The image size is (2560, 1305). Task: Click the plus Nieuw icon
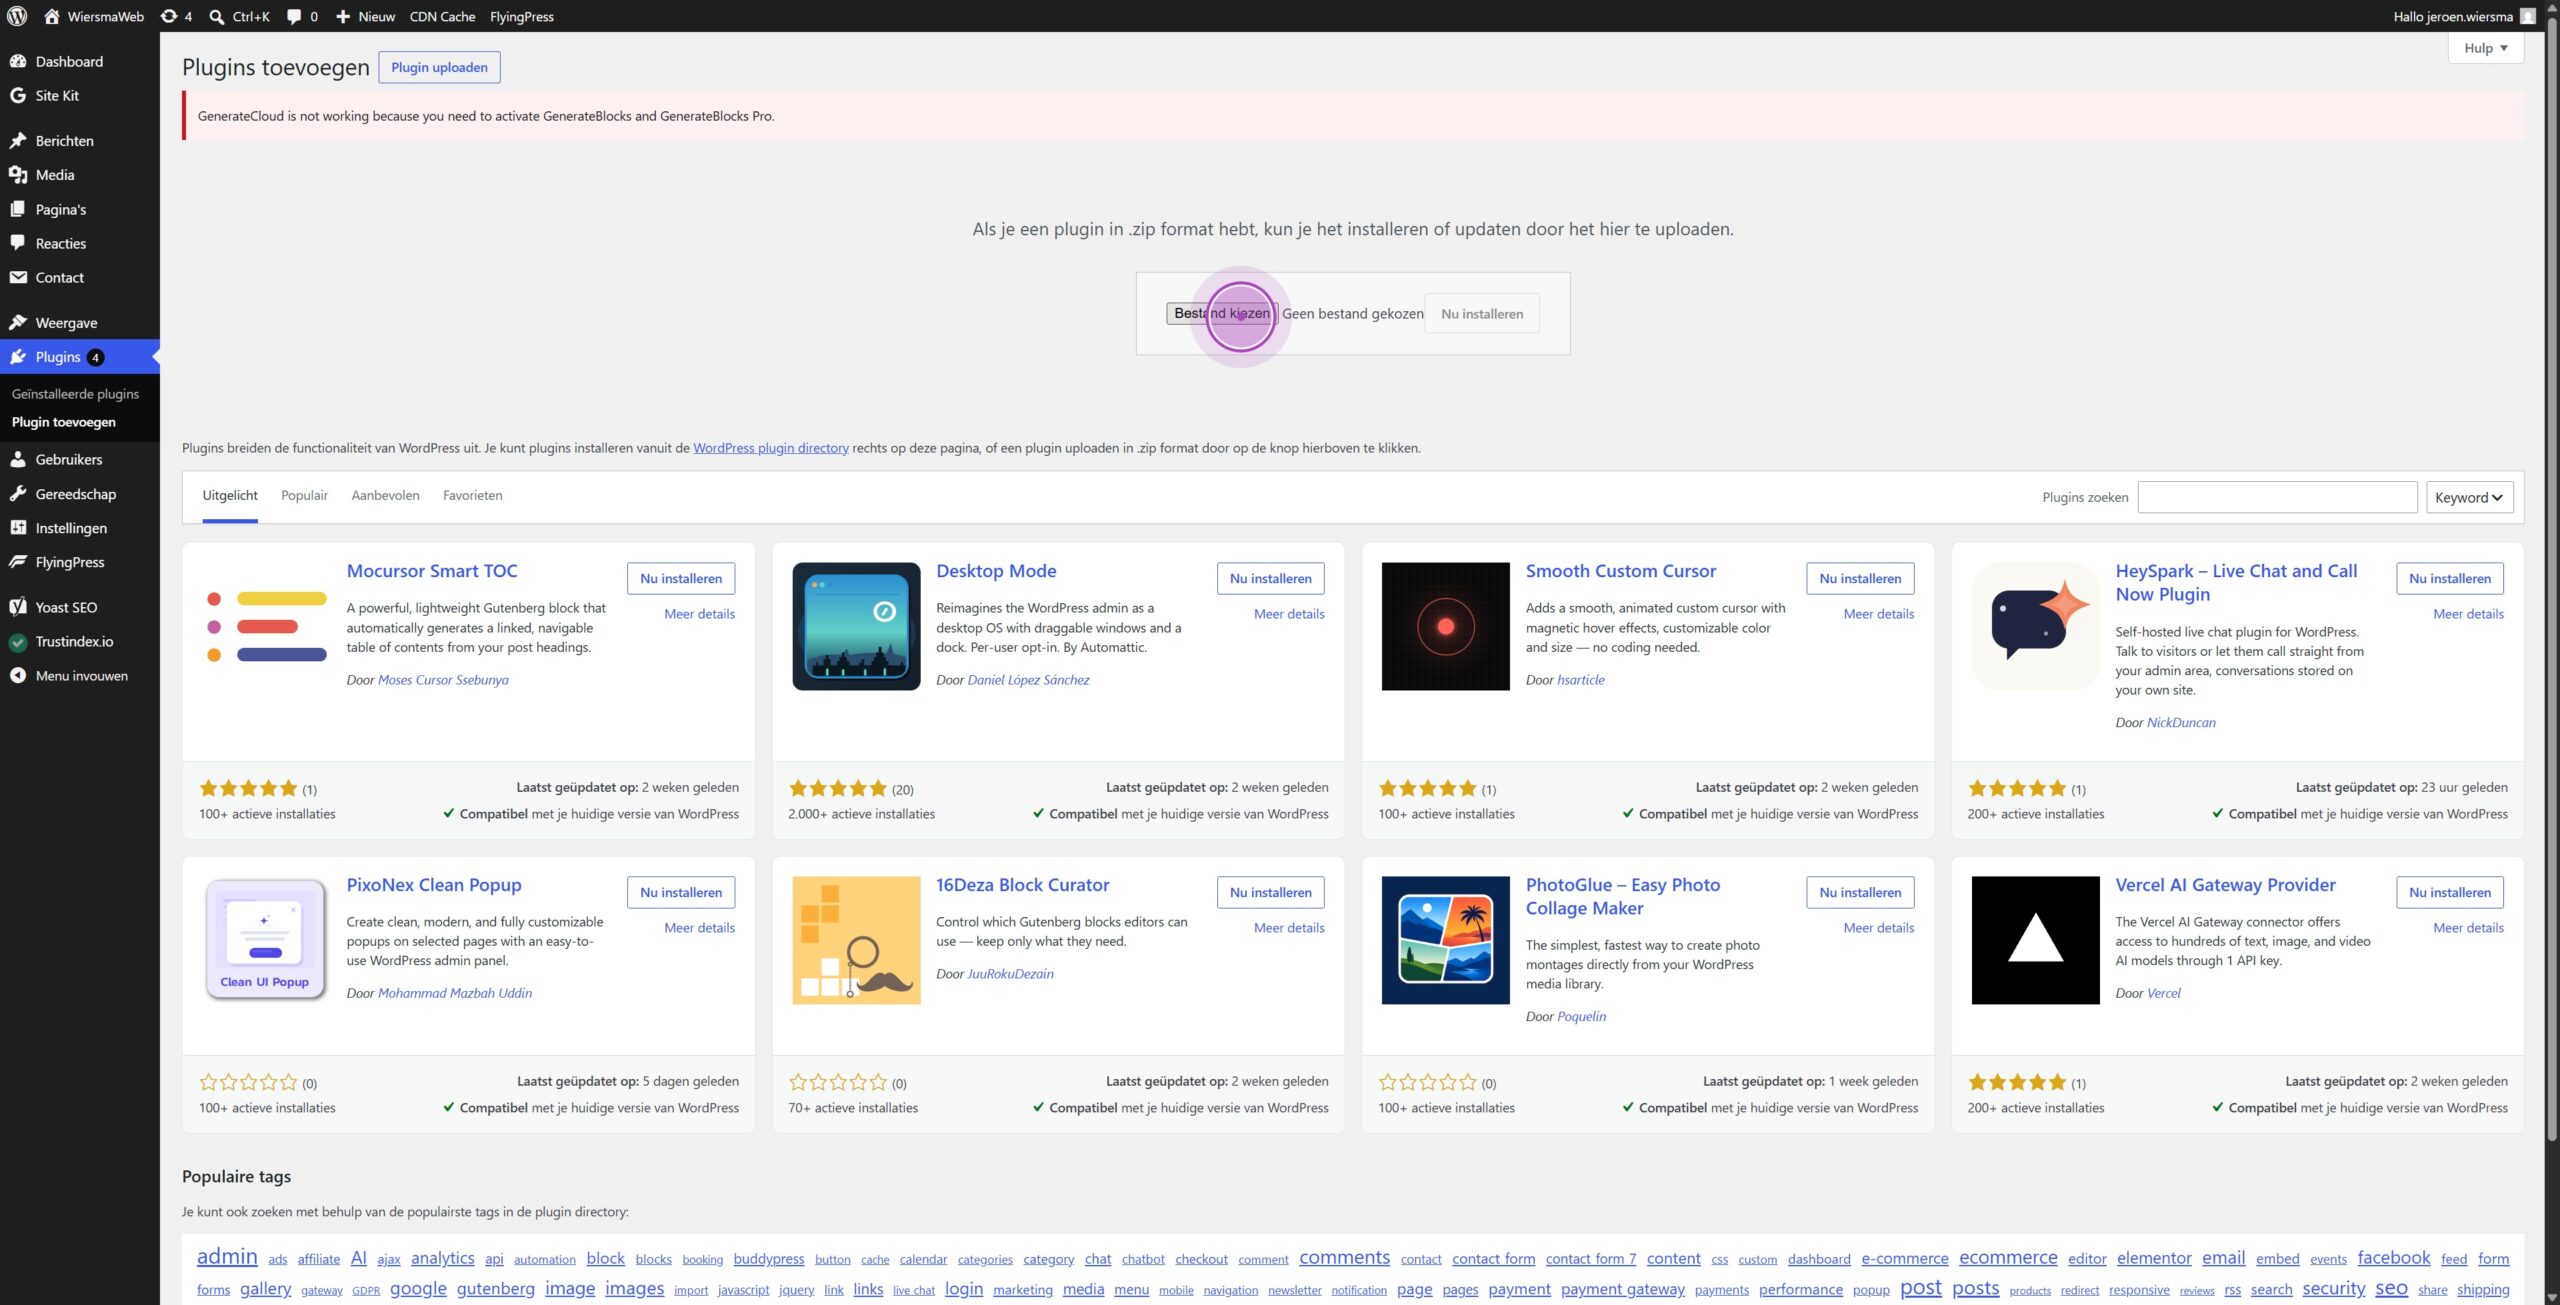click(343, 16)
